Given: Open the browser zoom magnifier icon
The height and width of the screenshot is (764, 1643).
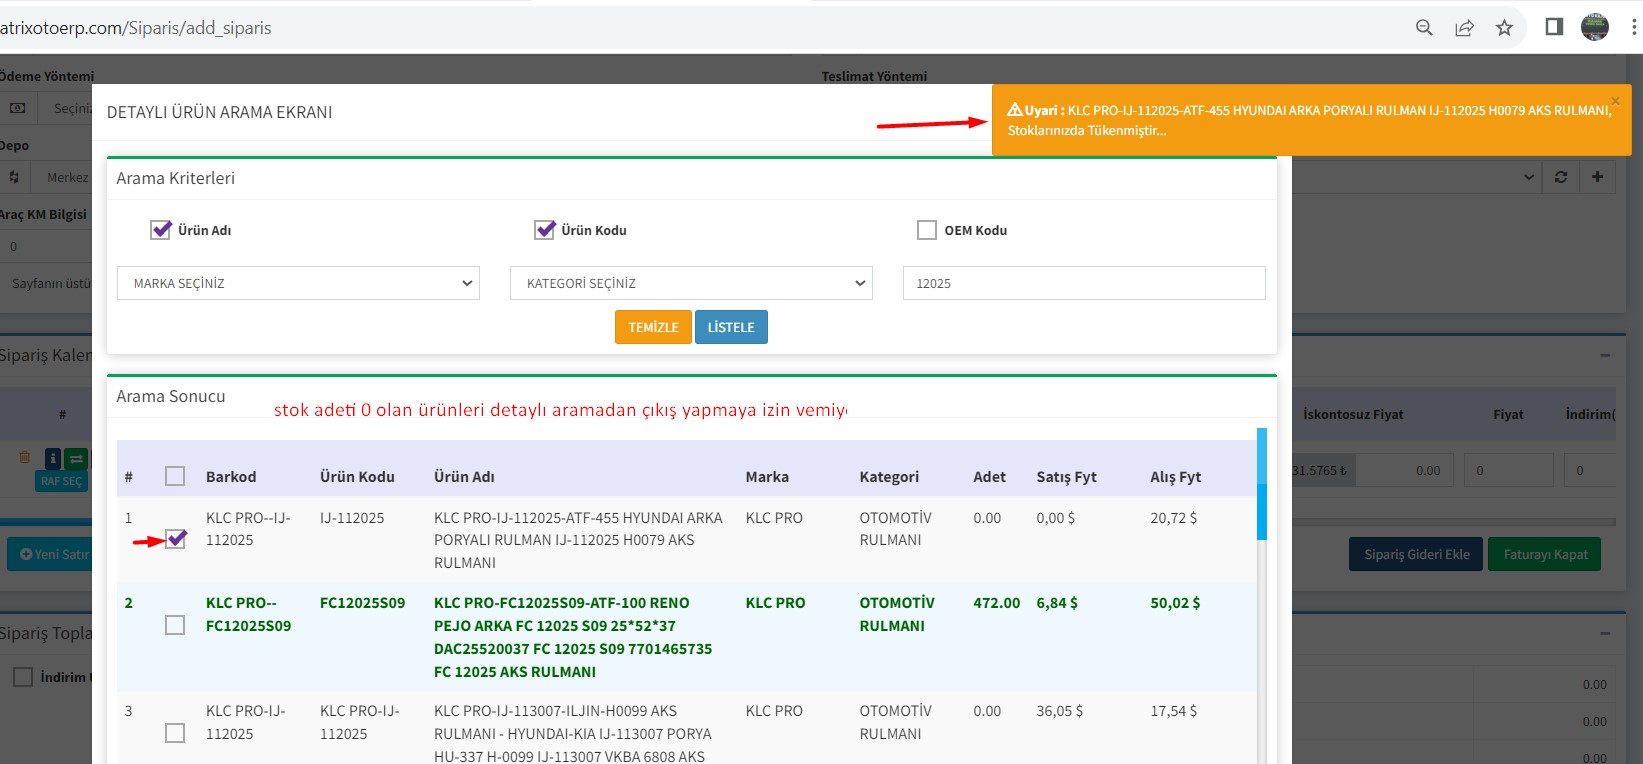Looking at the screenshot, I should [1424, 28].
